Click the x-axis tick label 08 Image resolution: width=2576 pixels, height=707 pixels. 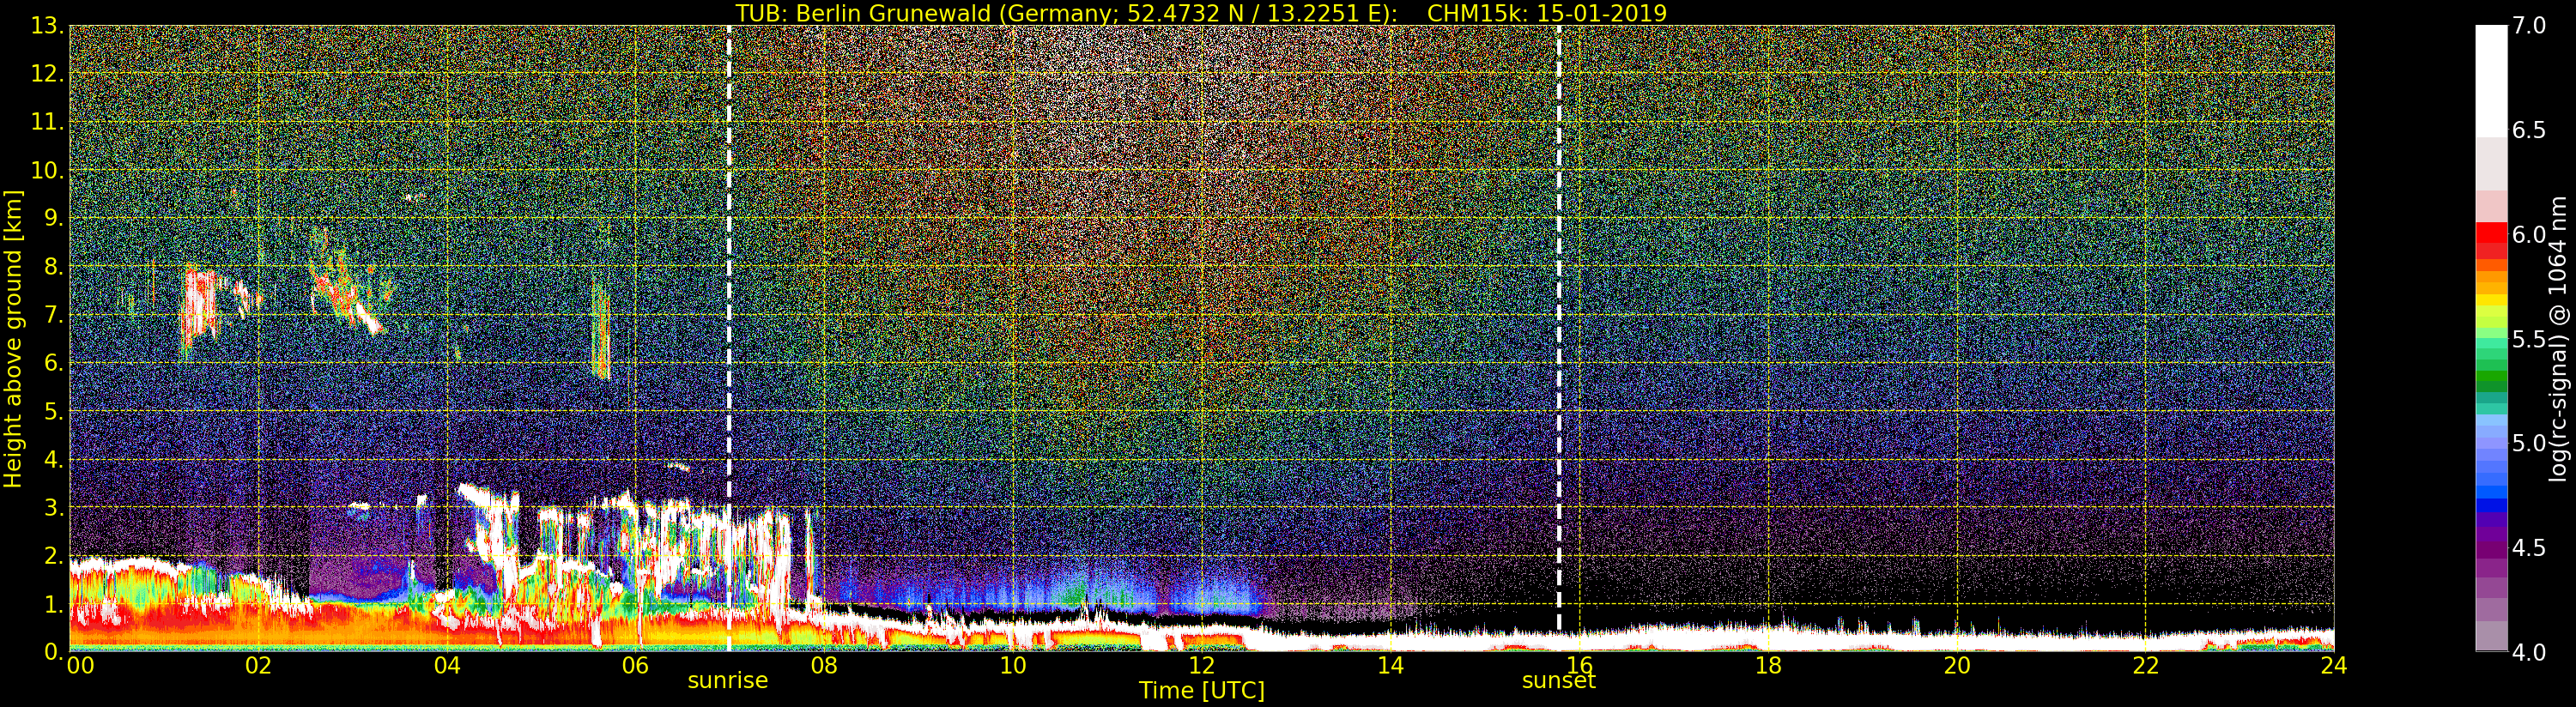824,665
